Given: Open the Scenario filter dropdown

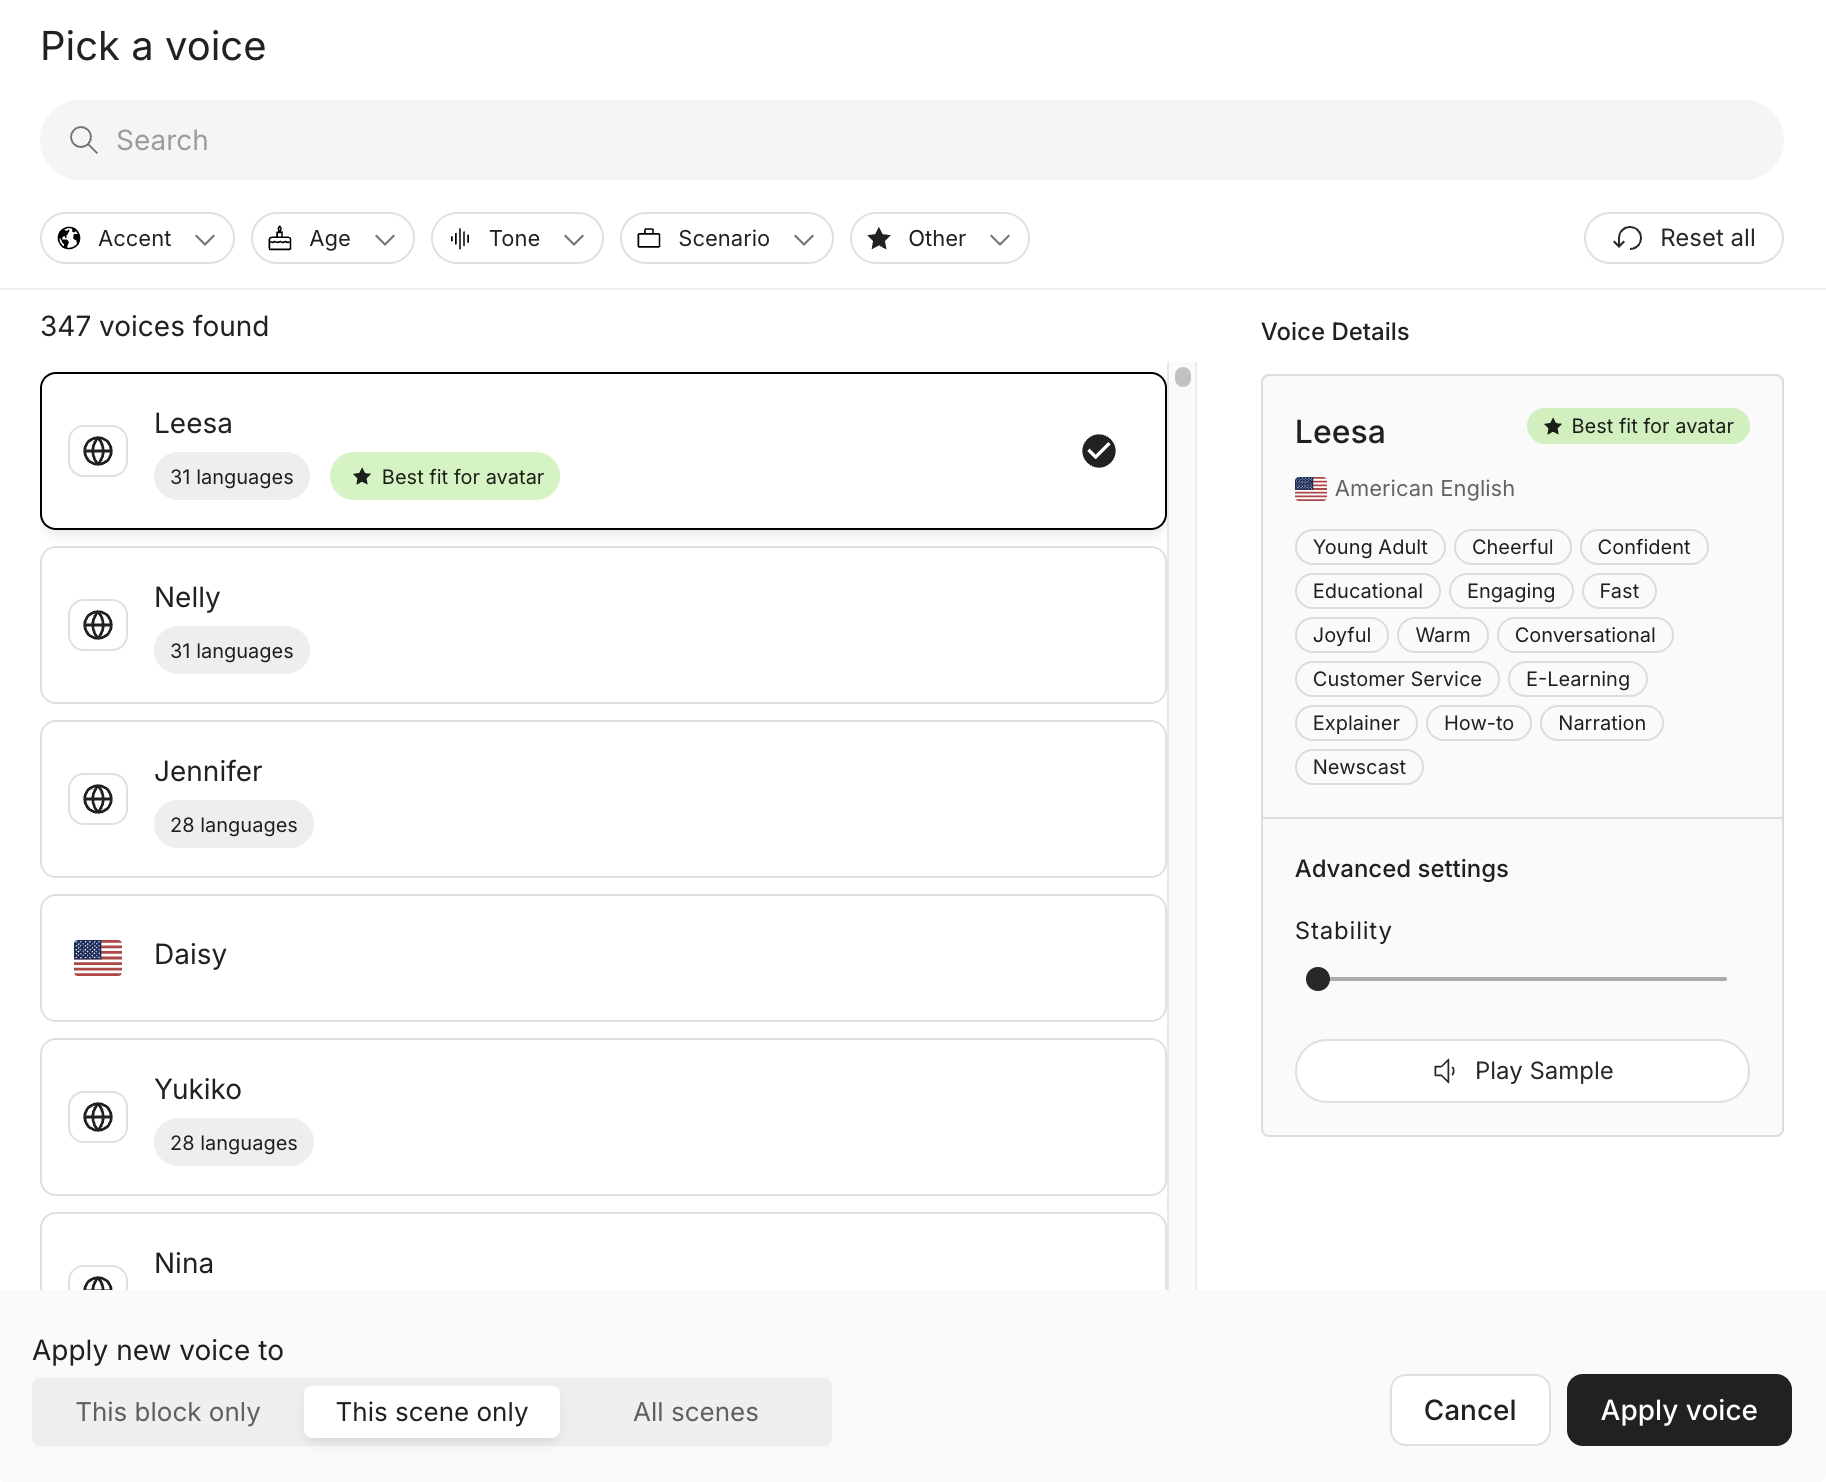Looking at the screenshot, I should click(x=726, y=238).
